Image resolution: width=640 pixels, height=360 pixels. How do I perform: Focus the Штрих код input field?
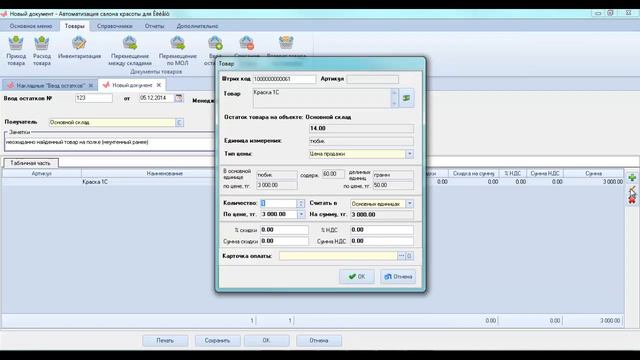point(284,79)
